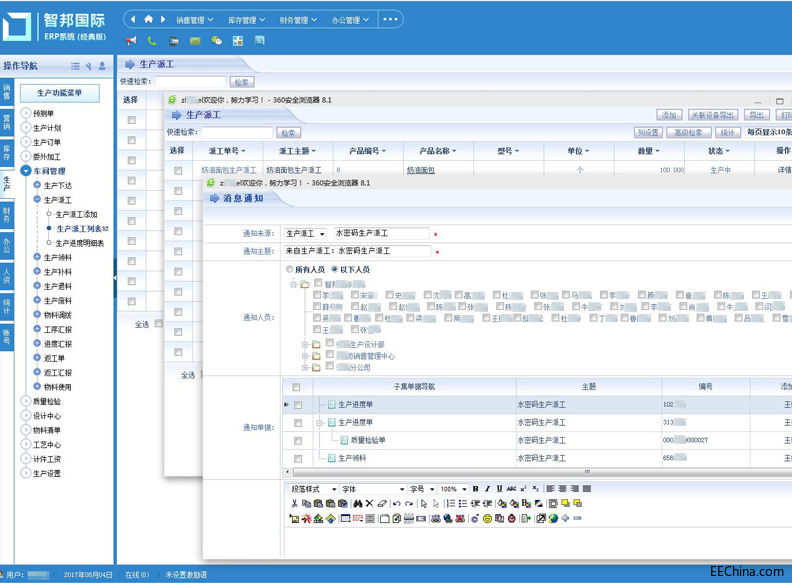Click the undo arrow in editor
792x584 pixels.
point(397,503)
